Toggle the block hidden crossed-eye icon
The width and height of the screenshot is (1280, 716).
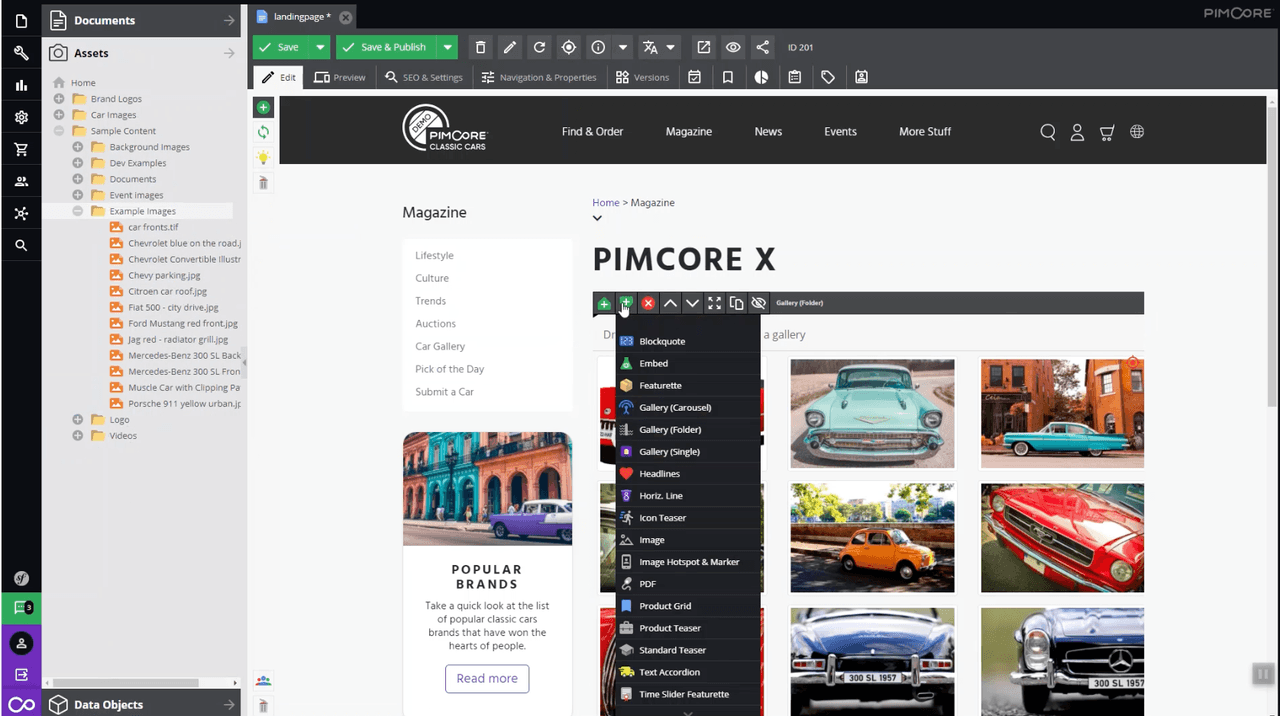click(x=758, y=303)
